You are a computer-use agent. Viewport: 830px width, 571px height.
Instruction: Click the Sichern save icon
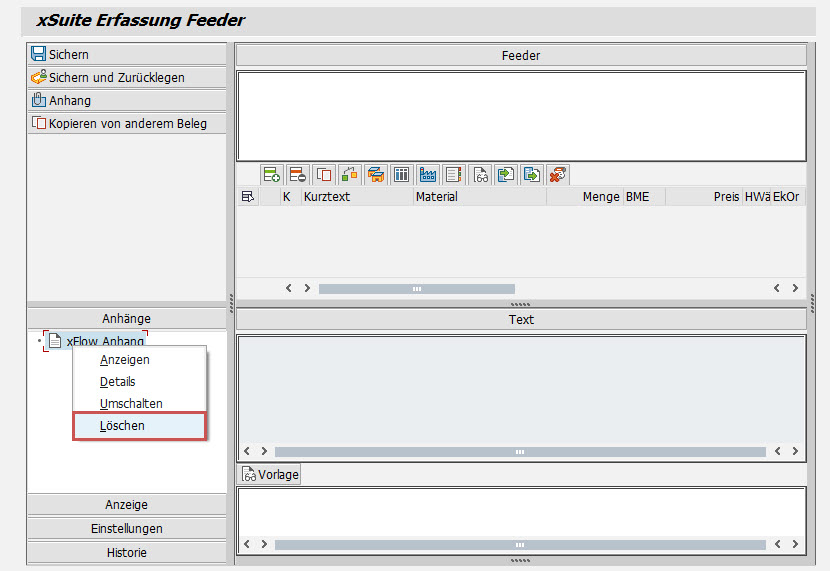(38, 54)
